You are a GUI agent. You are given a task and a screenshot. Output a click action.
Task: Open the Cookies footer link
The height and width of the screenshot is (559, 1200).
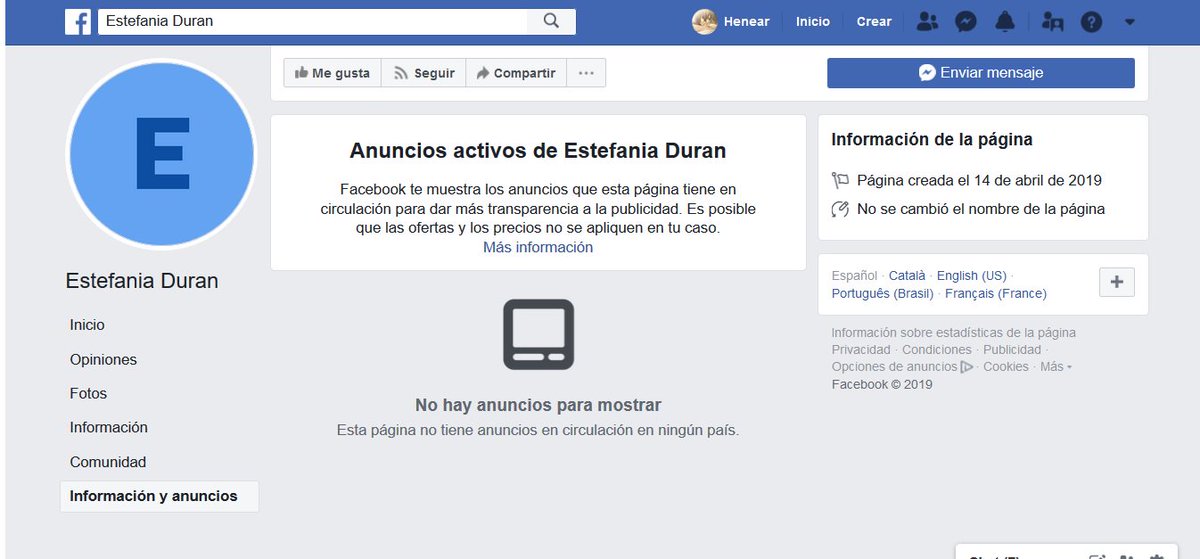point(1006,367)
